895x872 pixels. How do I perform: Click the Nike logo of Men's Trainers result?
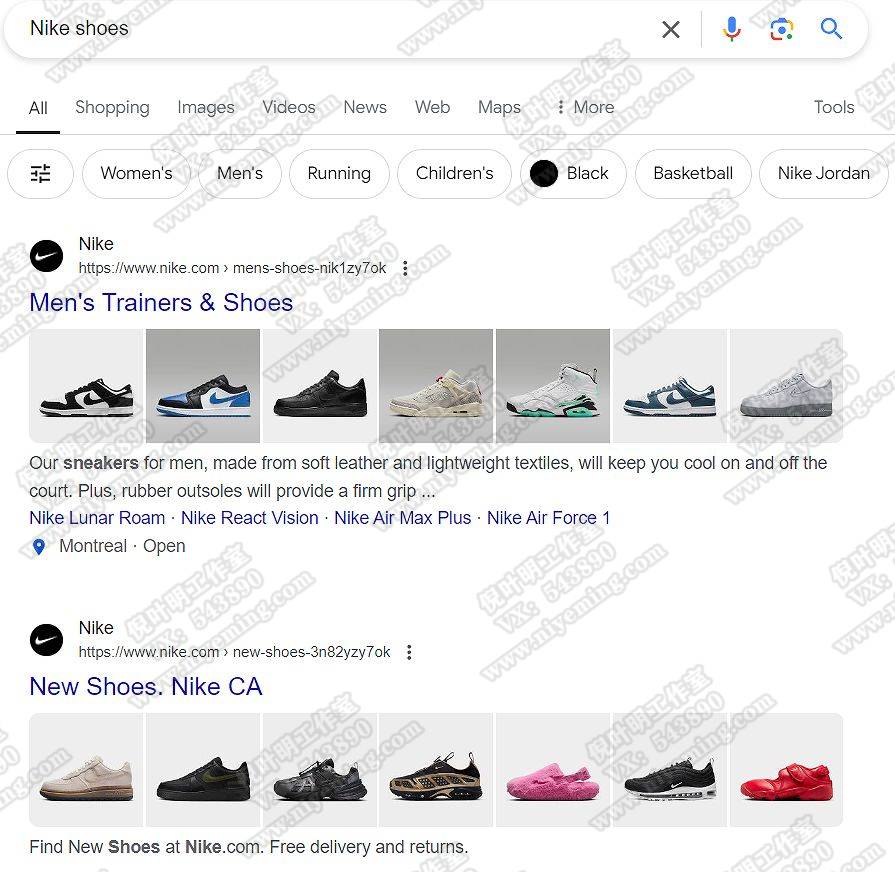coord(46,256)
